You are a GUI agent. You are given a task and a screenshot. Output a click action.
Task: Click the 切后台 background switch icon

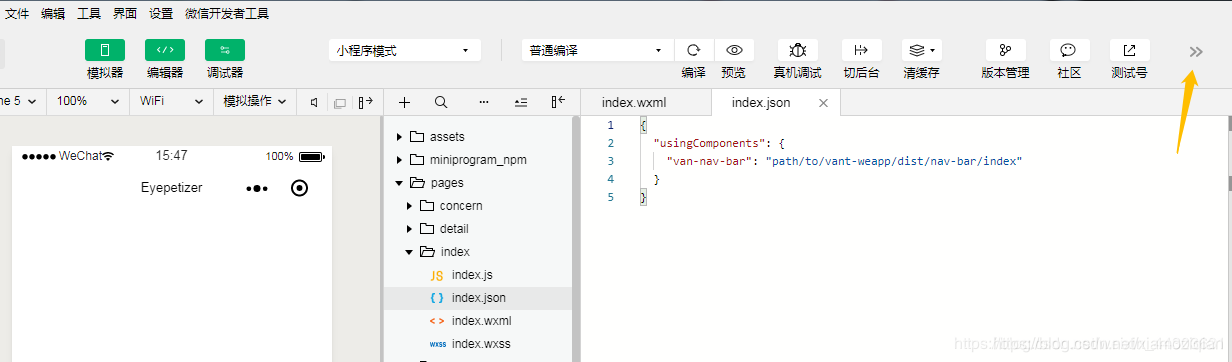coord(861,50)
